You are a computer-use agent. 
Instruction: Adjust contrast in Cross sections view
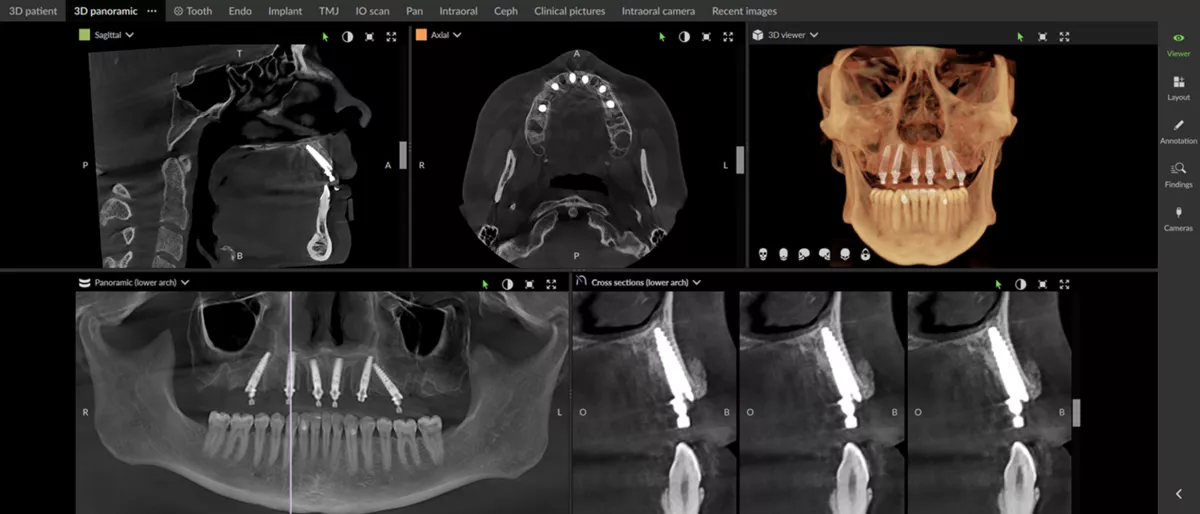coord(1020,284)
